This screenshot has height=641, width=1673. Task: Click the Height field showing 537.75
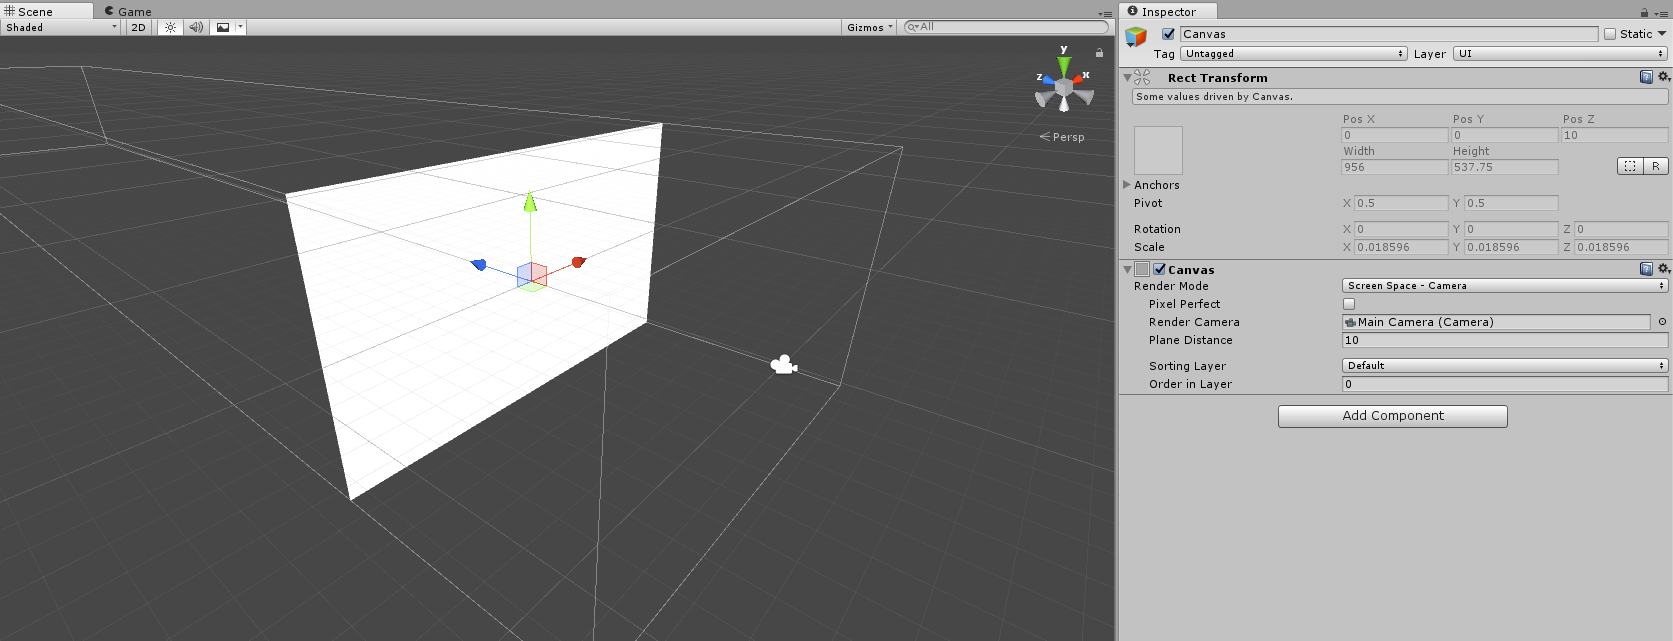pyautogui.click(x=1504, y=167)
